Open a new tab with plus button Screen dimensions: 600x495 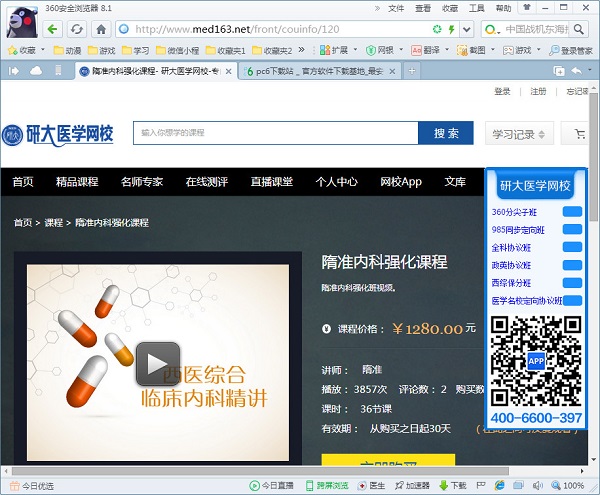(x=412, y=71)
